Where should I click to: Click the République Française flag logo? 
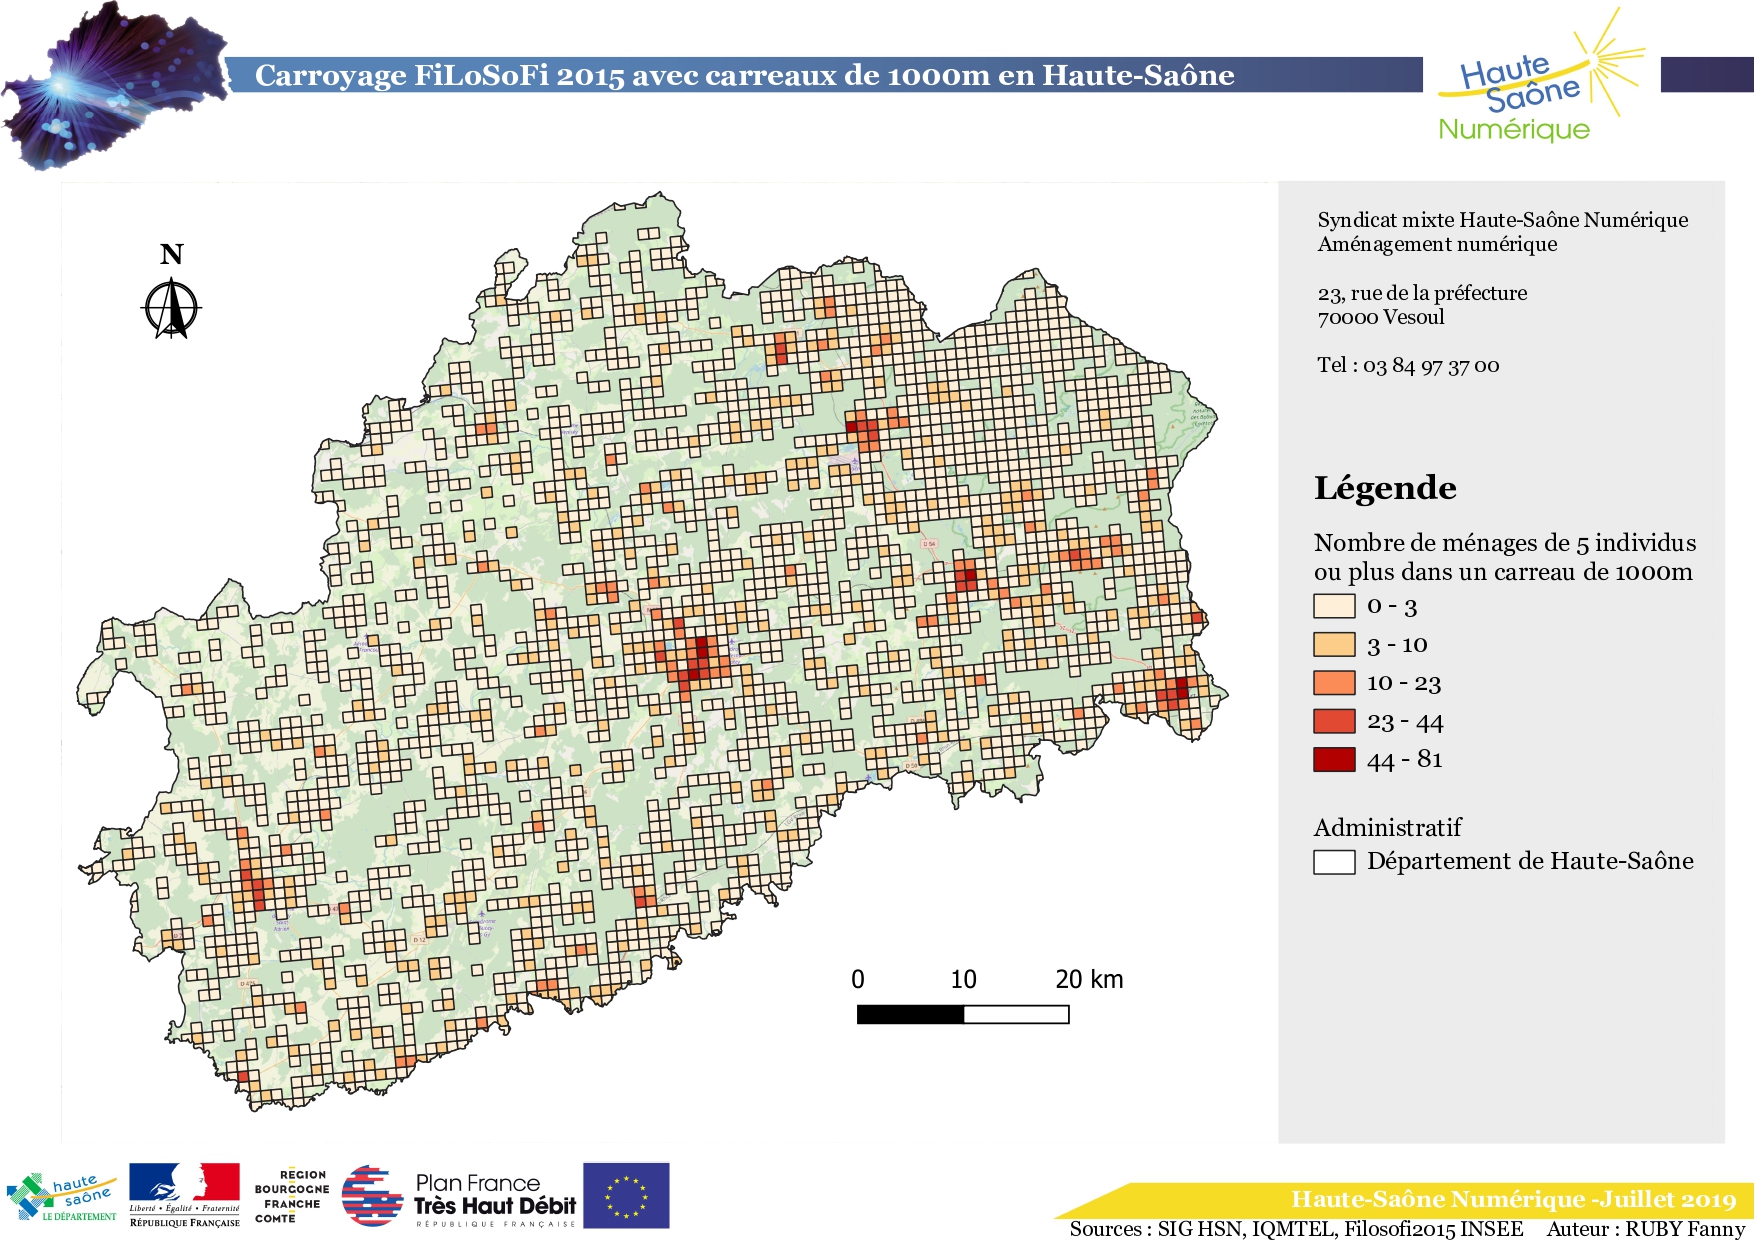coord(185,1195)
